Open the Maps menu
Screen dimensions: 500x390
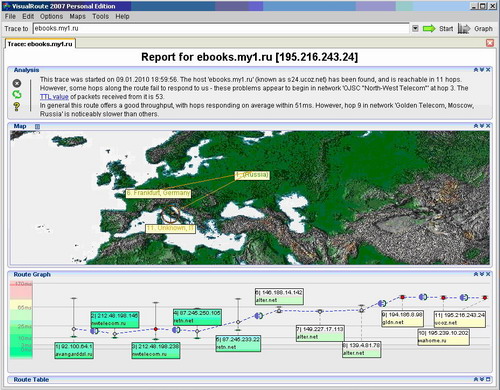77,16
